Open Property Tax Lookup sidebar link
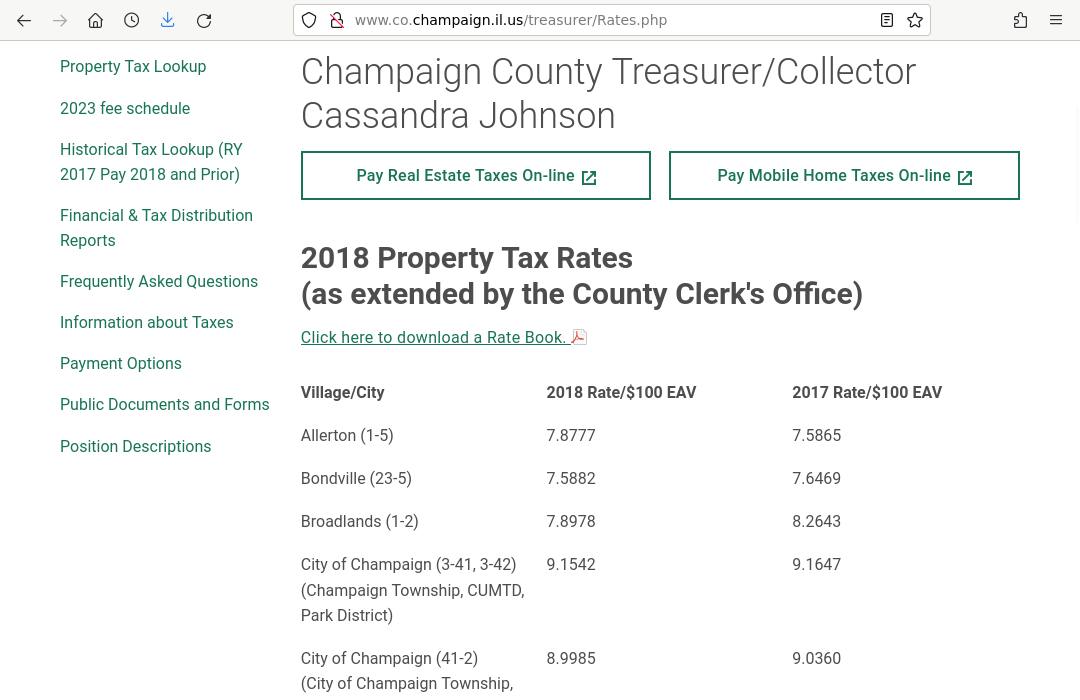1080x700 pixels. [133, 67]
